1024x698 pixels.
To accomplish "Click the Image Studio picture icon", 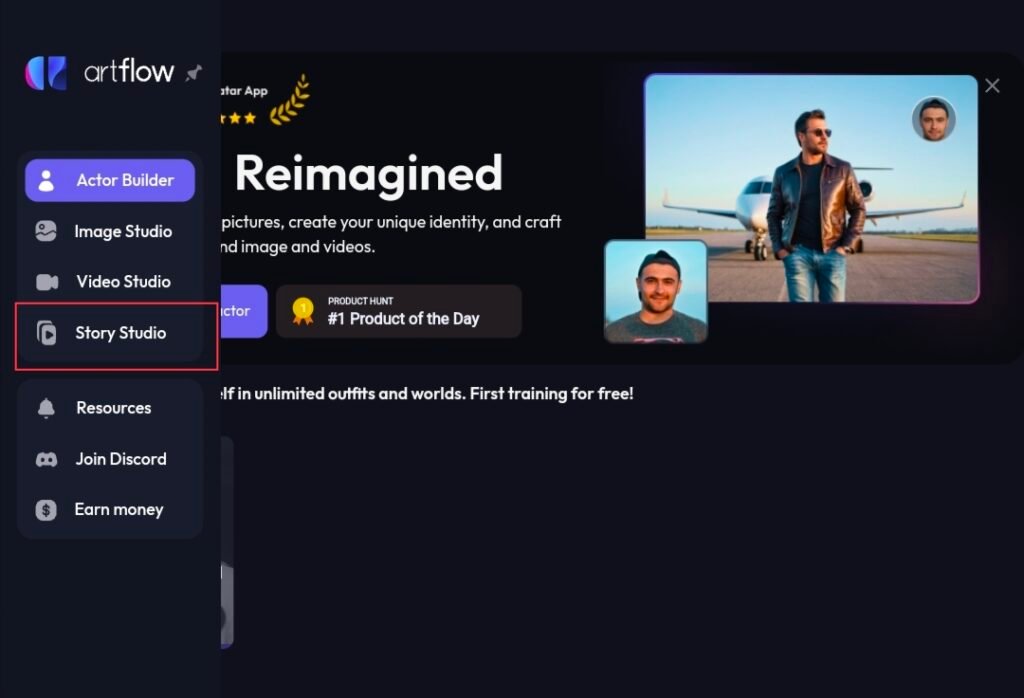I will [x=46, y=231].
